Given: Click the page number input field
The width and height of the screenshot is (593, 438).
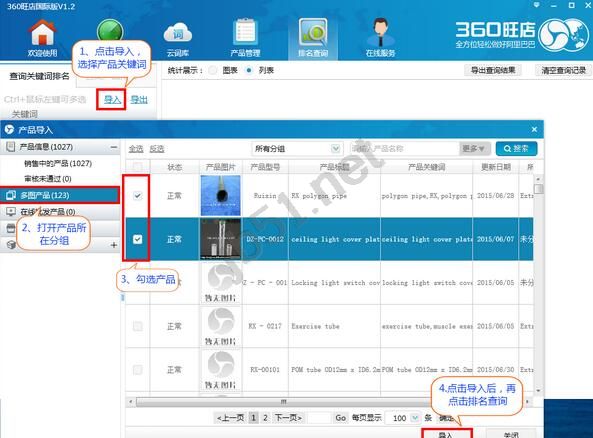Looking at the screenshot, I should coord(319,418).
